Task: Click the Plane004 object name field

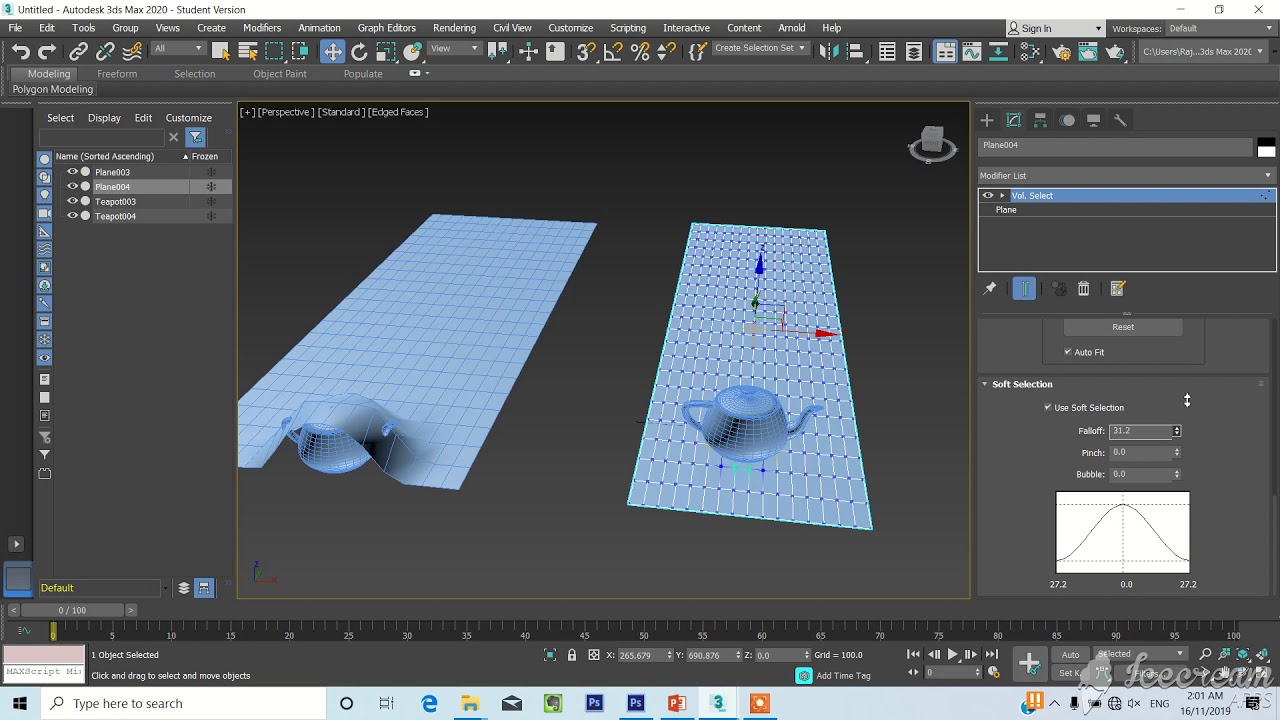Action: tap(1115, 146)
